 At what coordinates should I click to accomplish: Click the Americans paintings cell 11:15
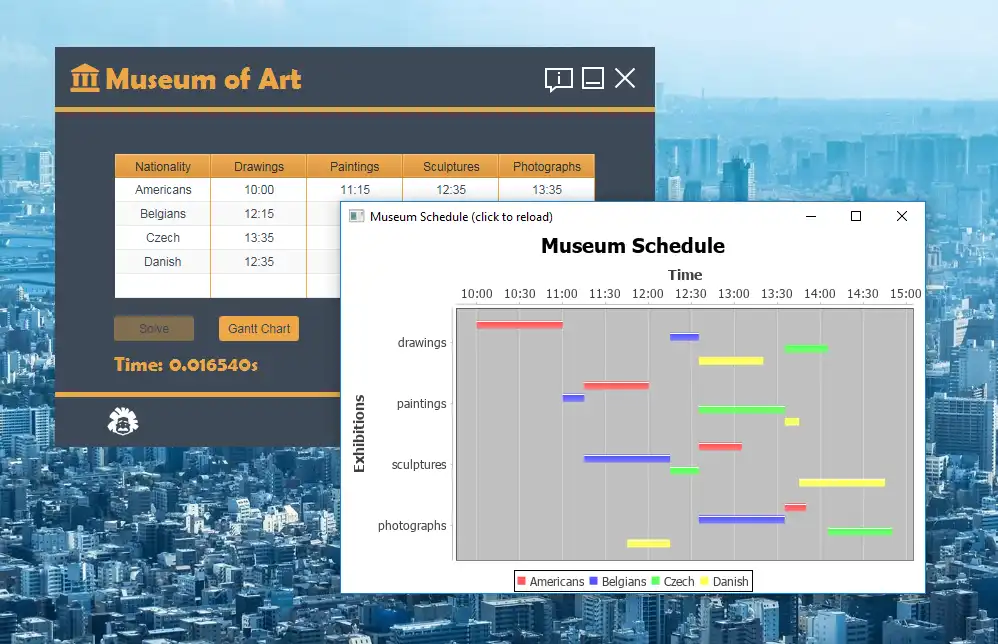355,190
